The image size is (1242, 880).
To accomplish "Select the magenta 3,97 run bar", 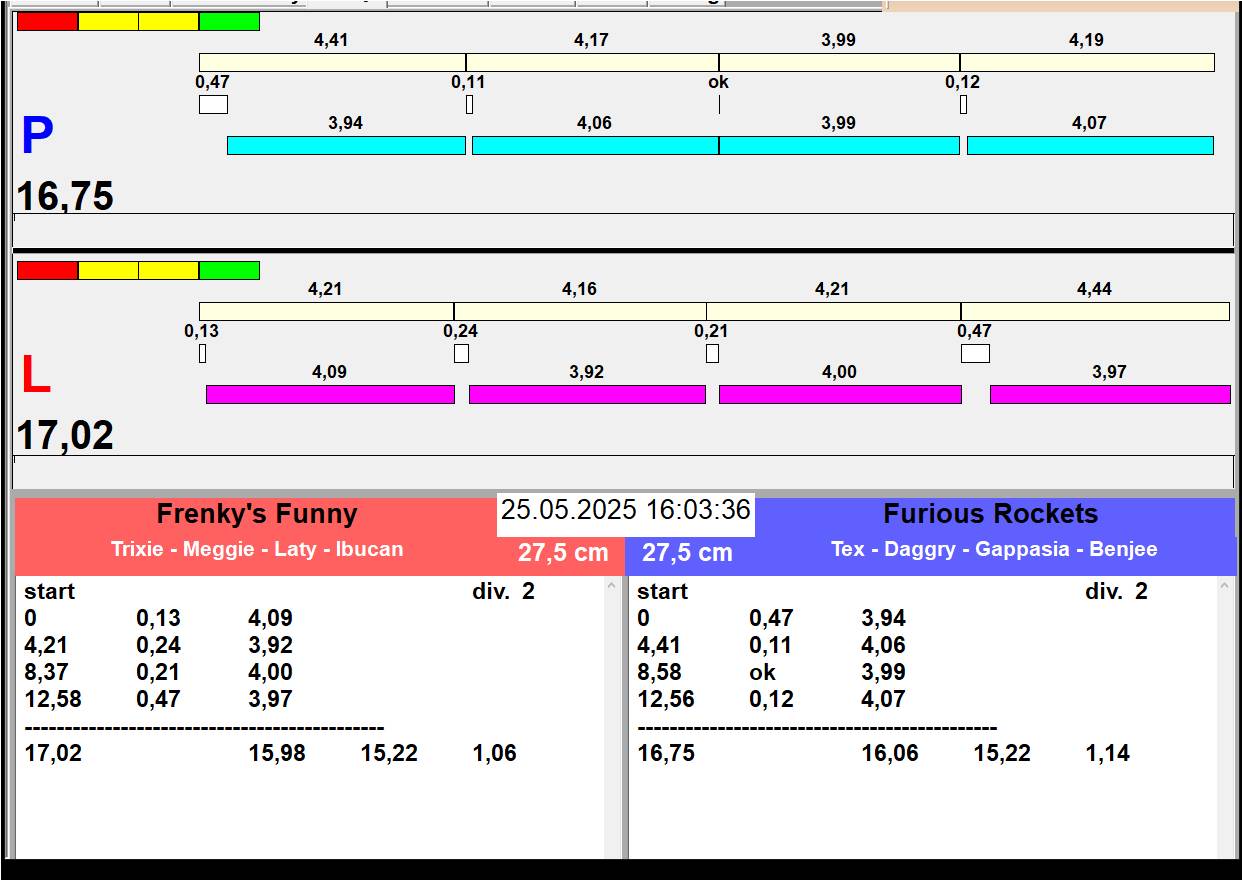I will click(x=1109, y=394).
